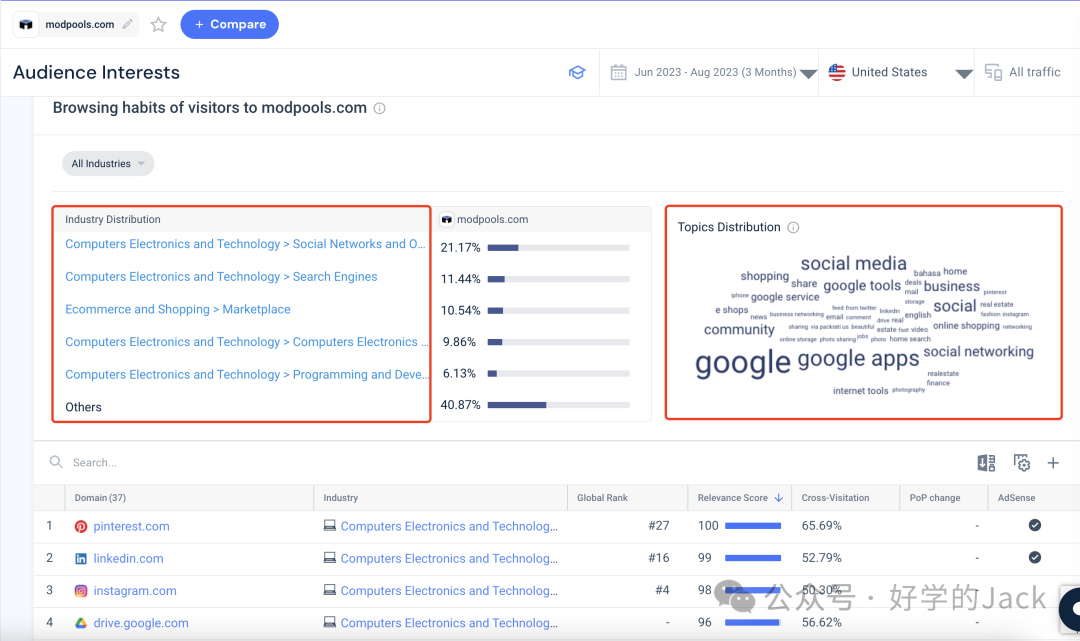Open the drive.google.com domain link
This screenshot has height=641, width=1080.
click(x=141, y=623)
